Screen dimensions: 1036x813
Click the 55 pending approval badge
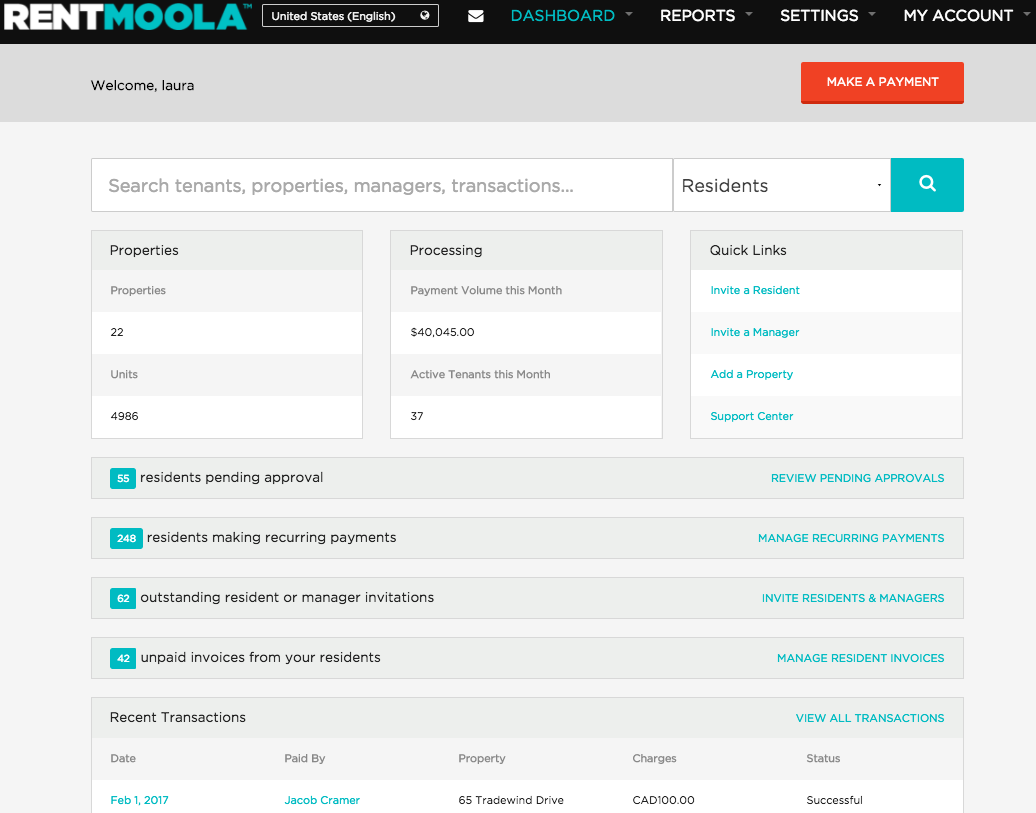[123, 478]
